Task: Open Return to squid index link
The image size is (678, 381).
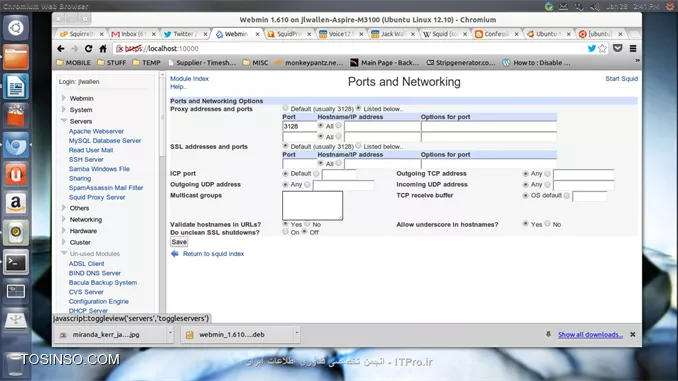Action: coord(213,254)
